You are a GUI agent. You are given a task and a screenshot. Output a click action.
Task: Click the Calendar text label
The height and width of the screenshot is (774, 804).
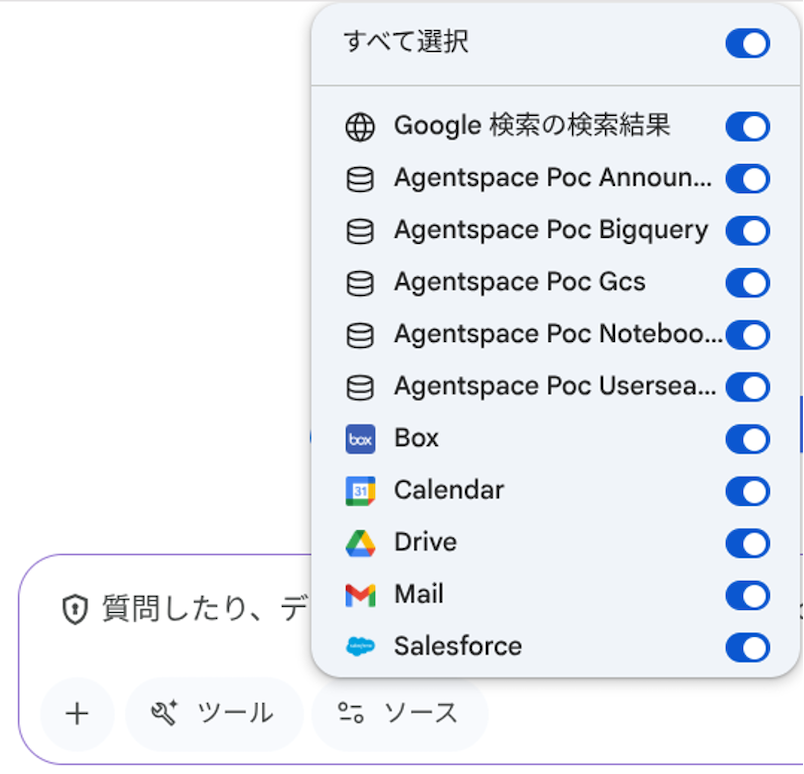(449, 490)
